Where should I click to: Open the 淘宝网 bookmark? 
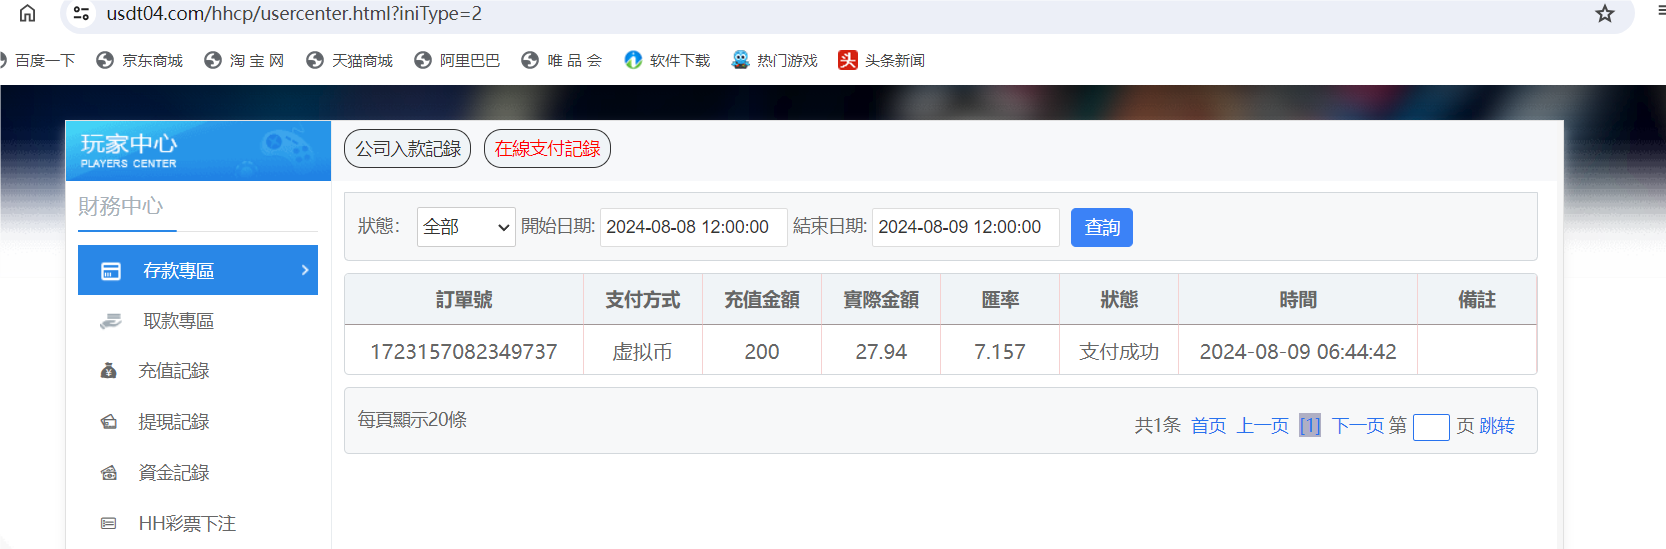click(x=244, y=60)
